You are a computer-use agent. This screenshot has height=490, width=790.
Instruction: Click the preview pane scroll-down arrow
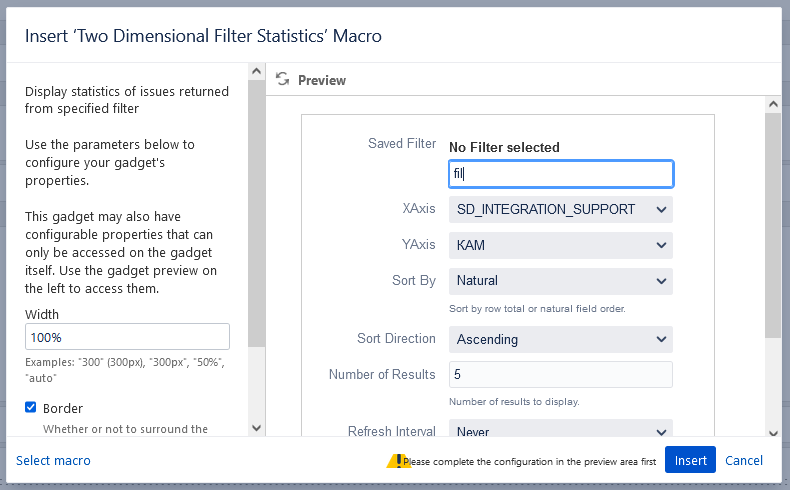773,433
